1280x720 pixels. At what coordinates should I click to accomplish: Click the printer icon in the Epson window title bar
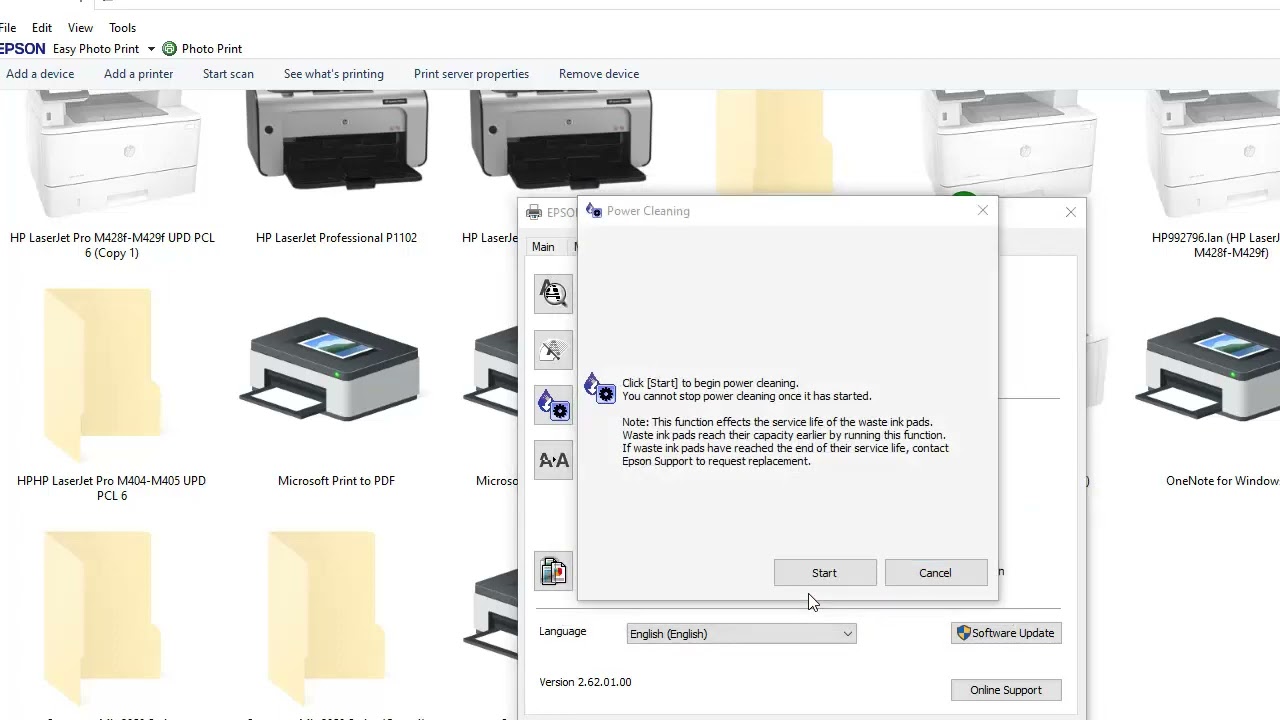pos(534,212)
